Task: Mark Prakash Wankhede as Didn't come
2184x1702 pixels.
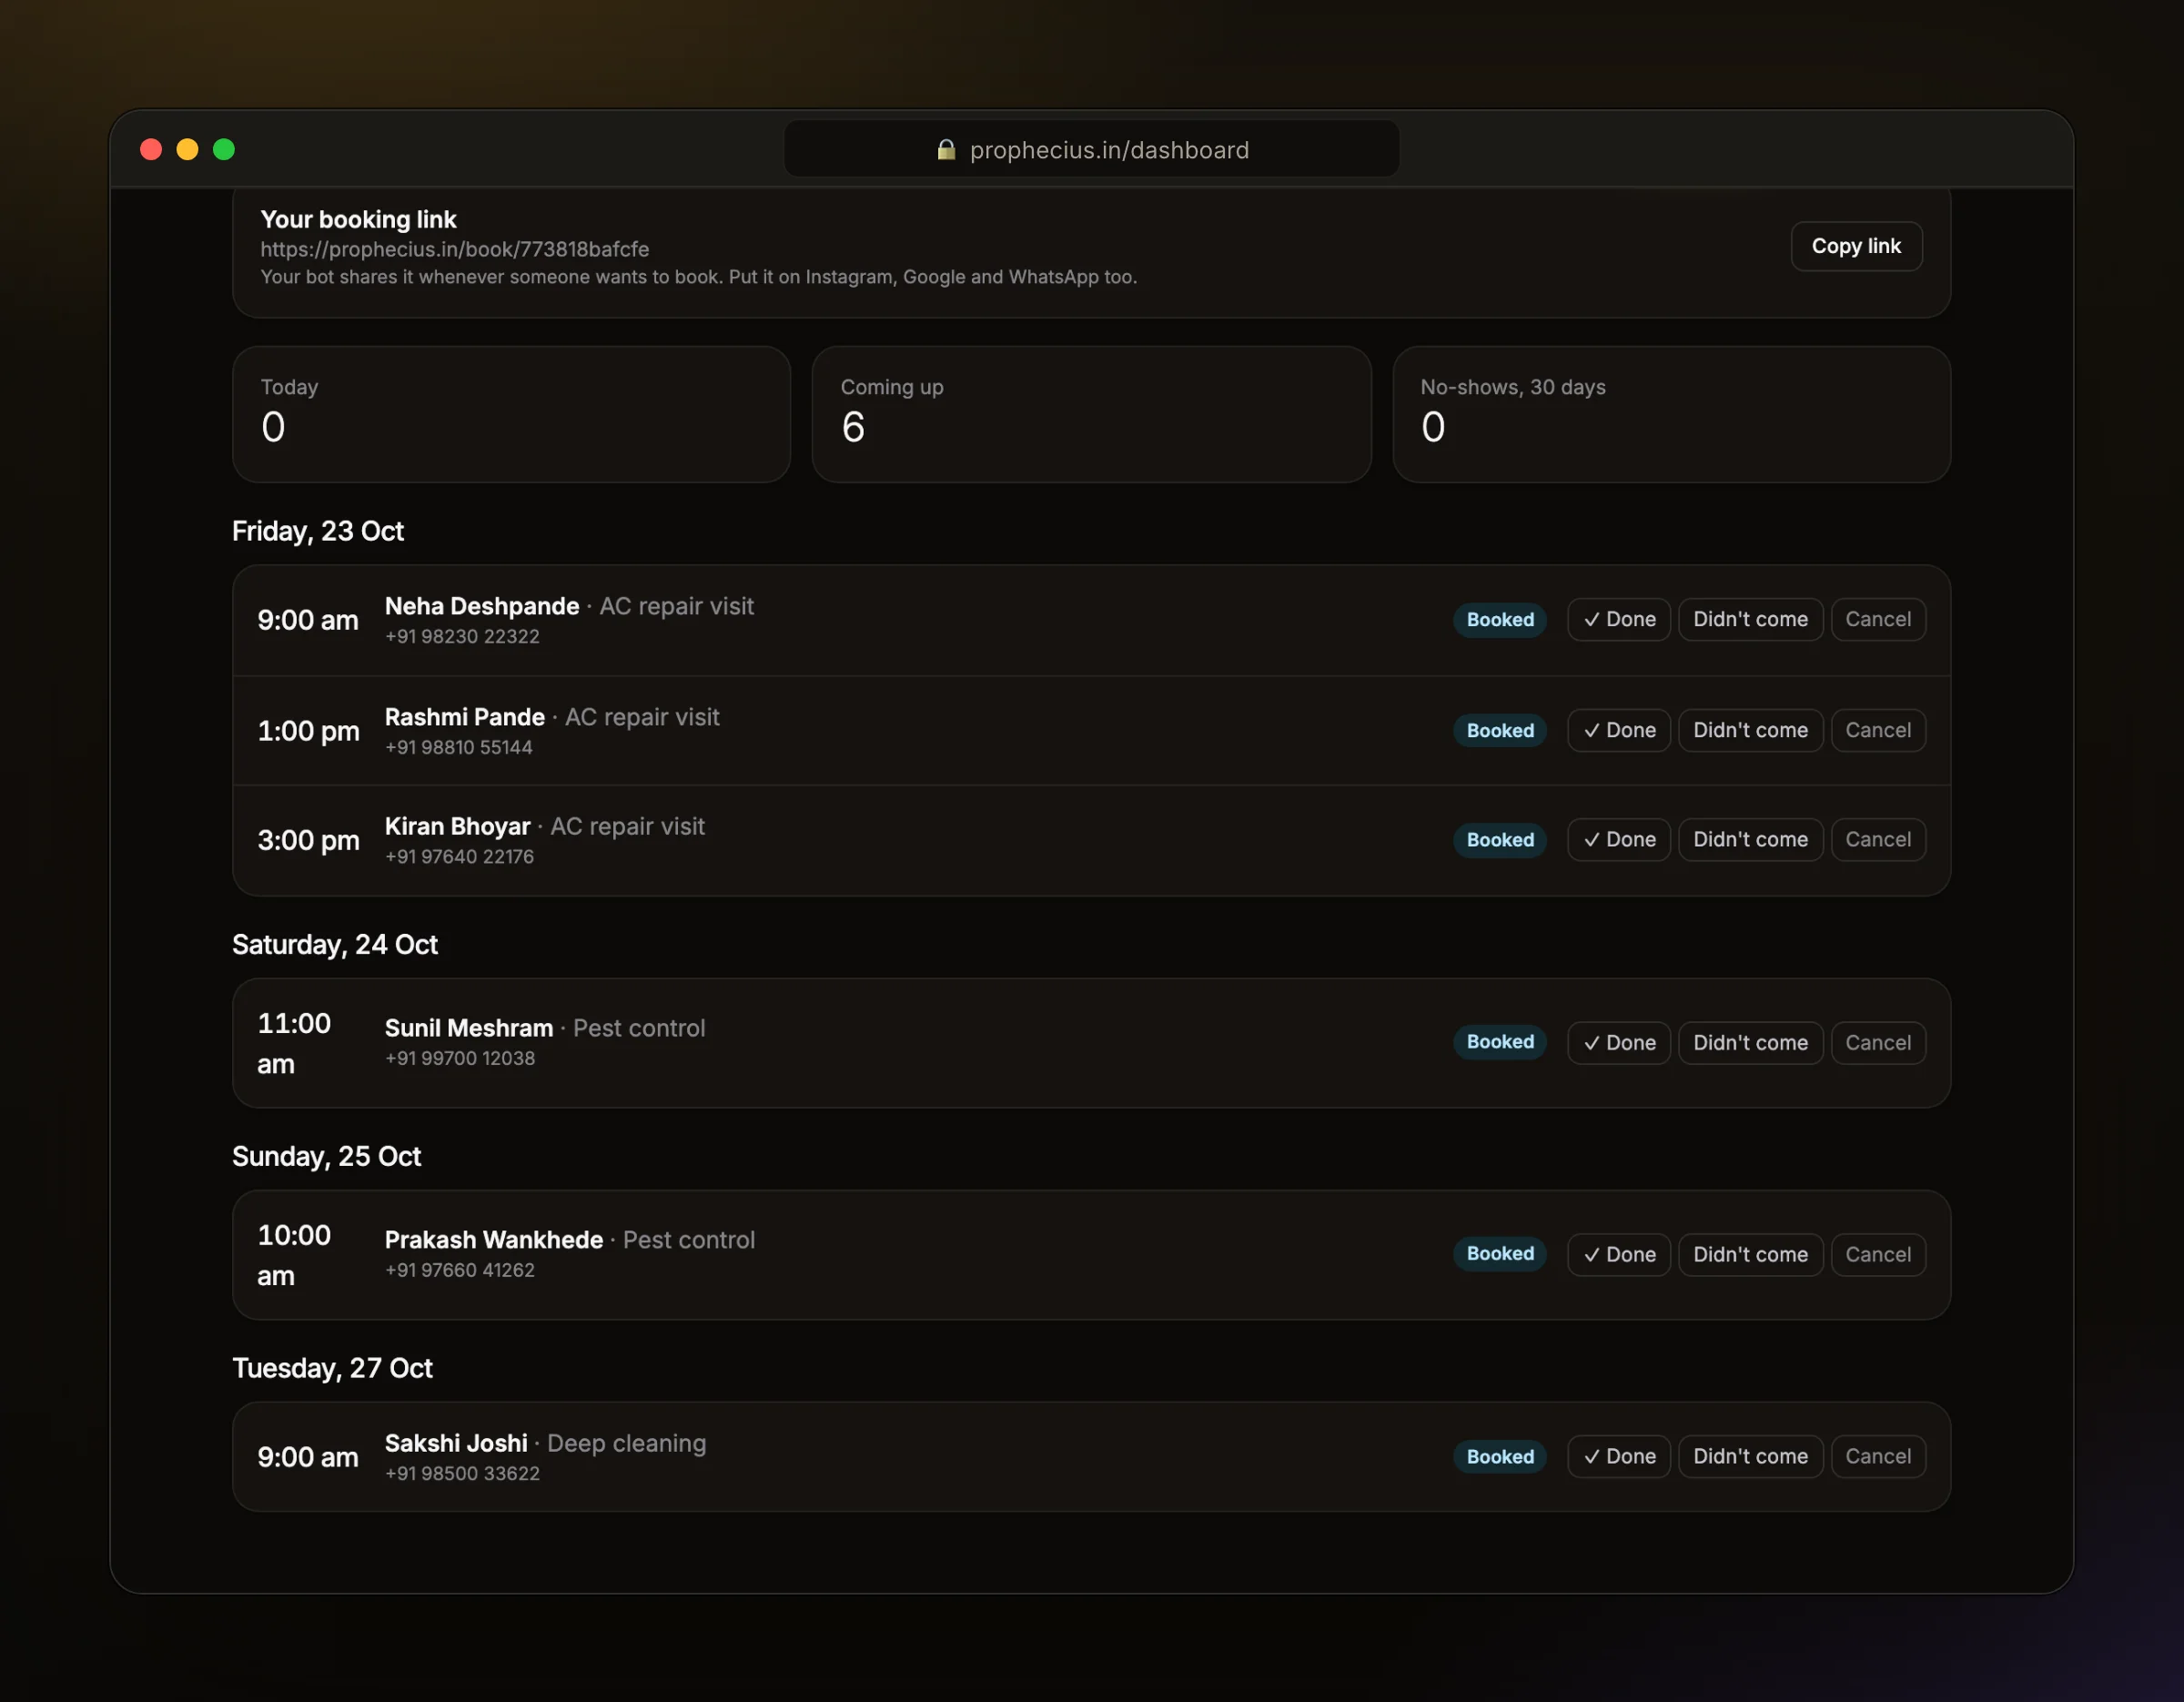Action: coord(1750,1254)
